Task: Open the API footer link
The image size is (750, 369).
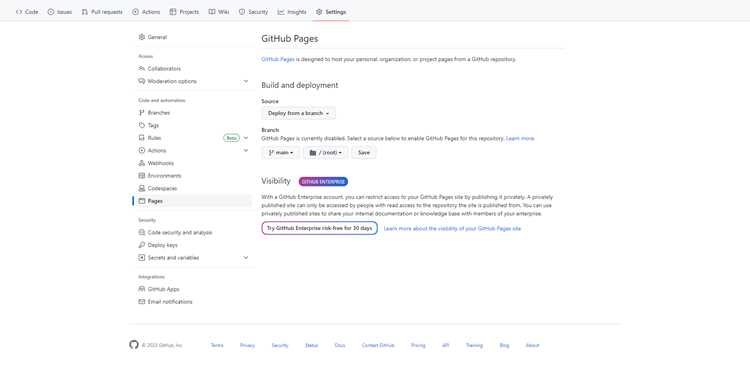Action: (x=445, y=345)
